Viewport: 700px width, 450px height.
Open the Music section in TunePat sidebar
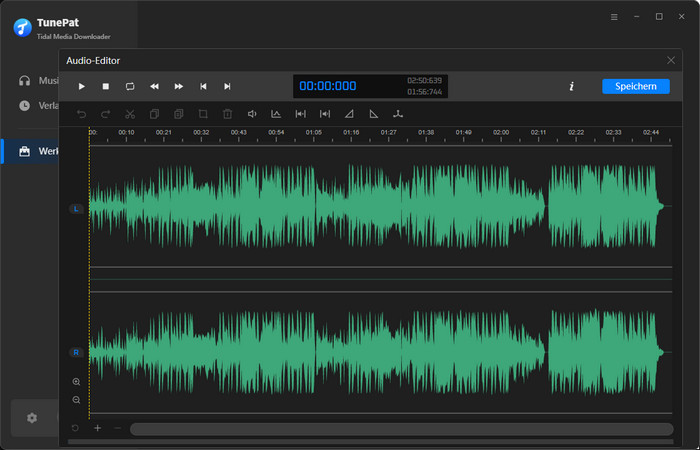click(x=38, y=81)
